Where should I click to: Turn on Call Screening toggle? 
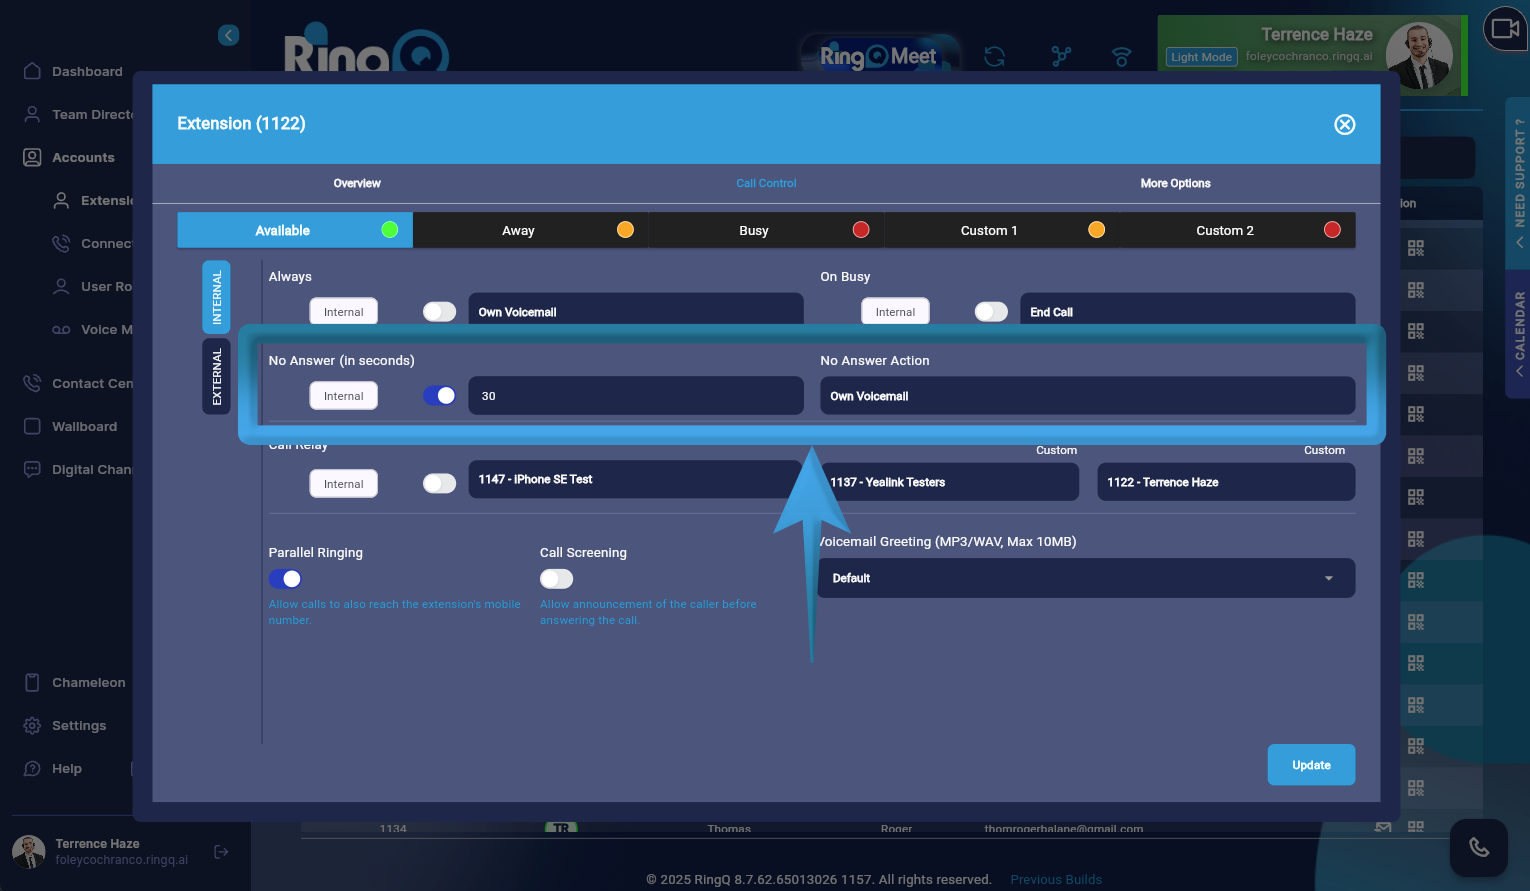click(556, 579)
